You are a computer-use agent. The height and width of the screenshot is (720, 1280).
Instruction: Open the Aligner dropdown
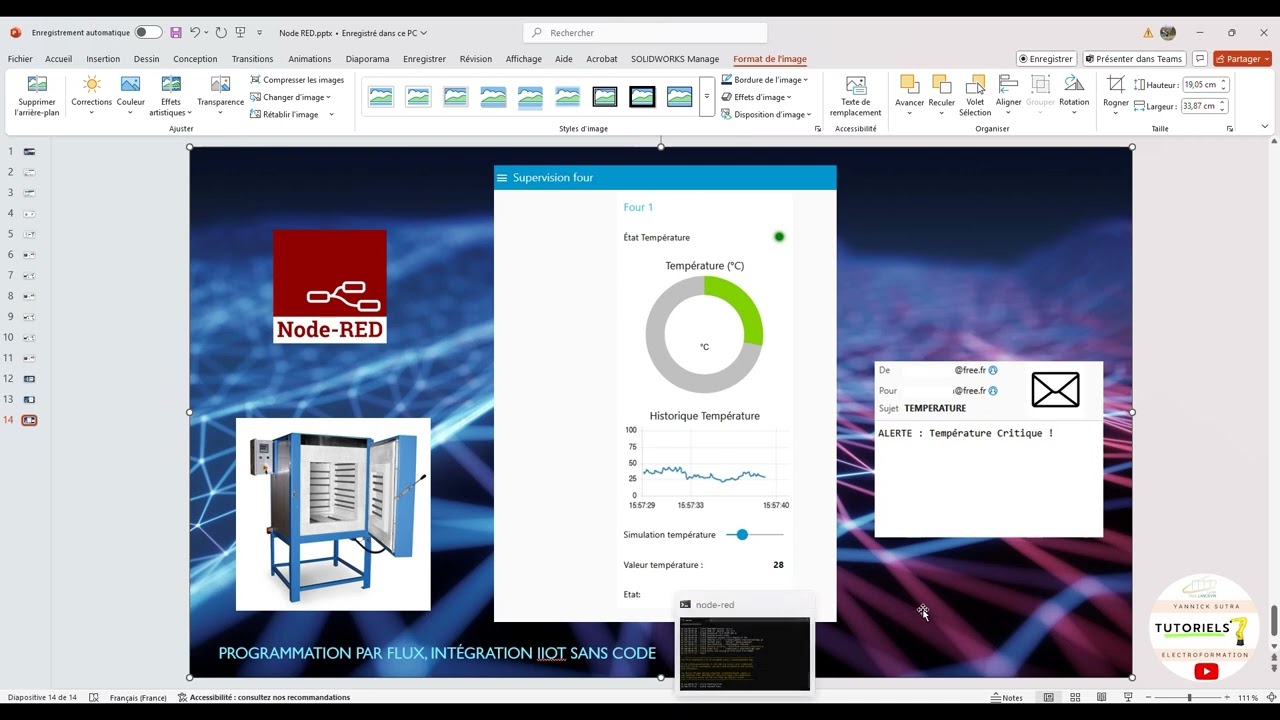tap(1009, 96)
